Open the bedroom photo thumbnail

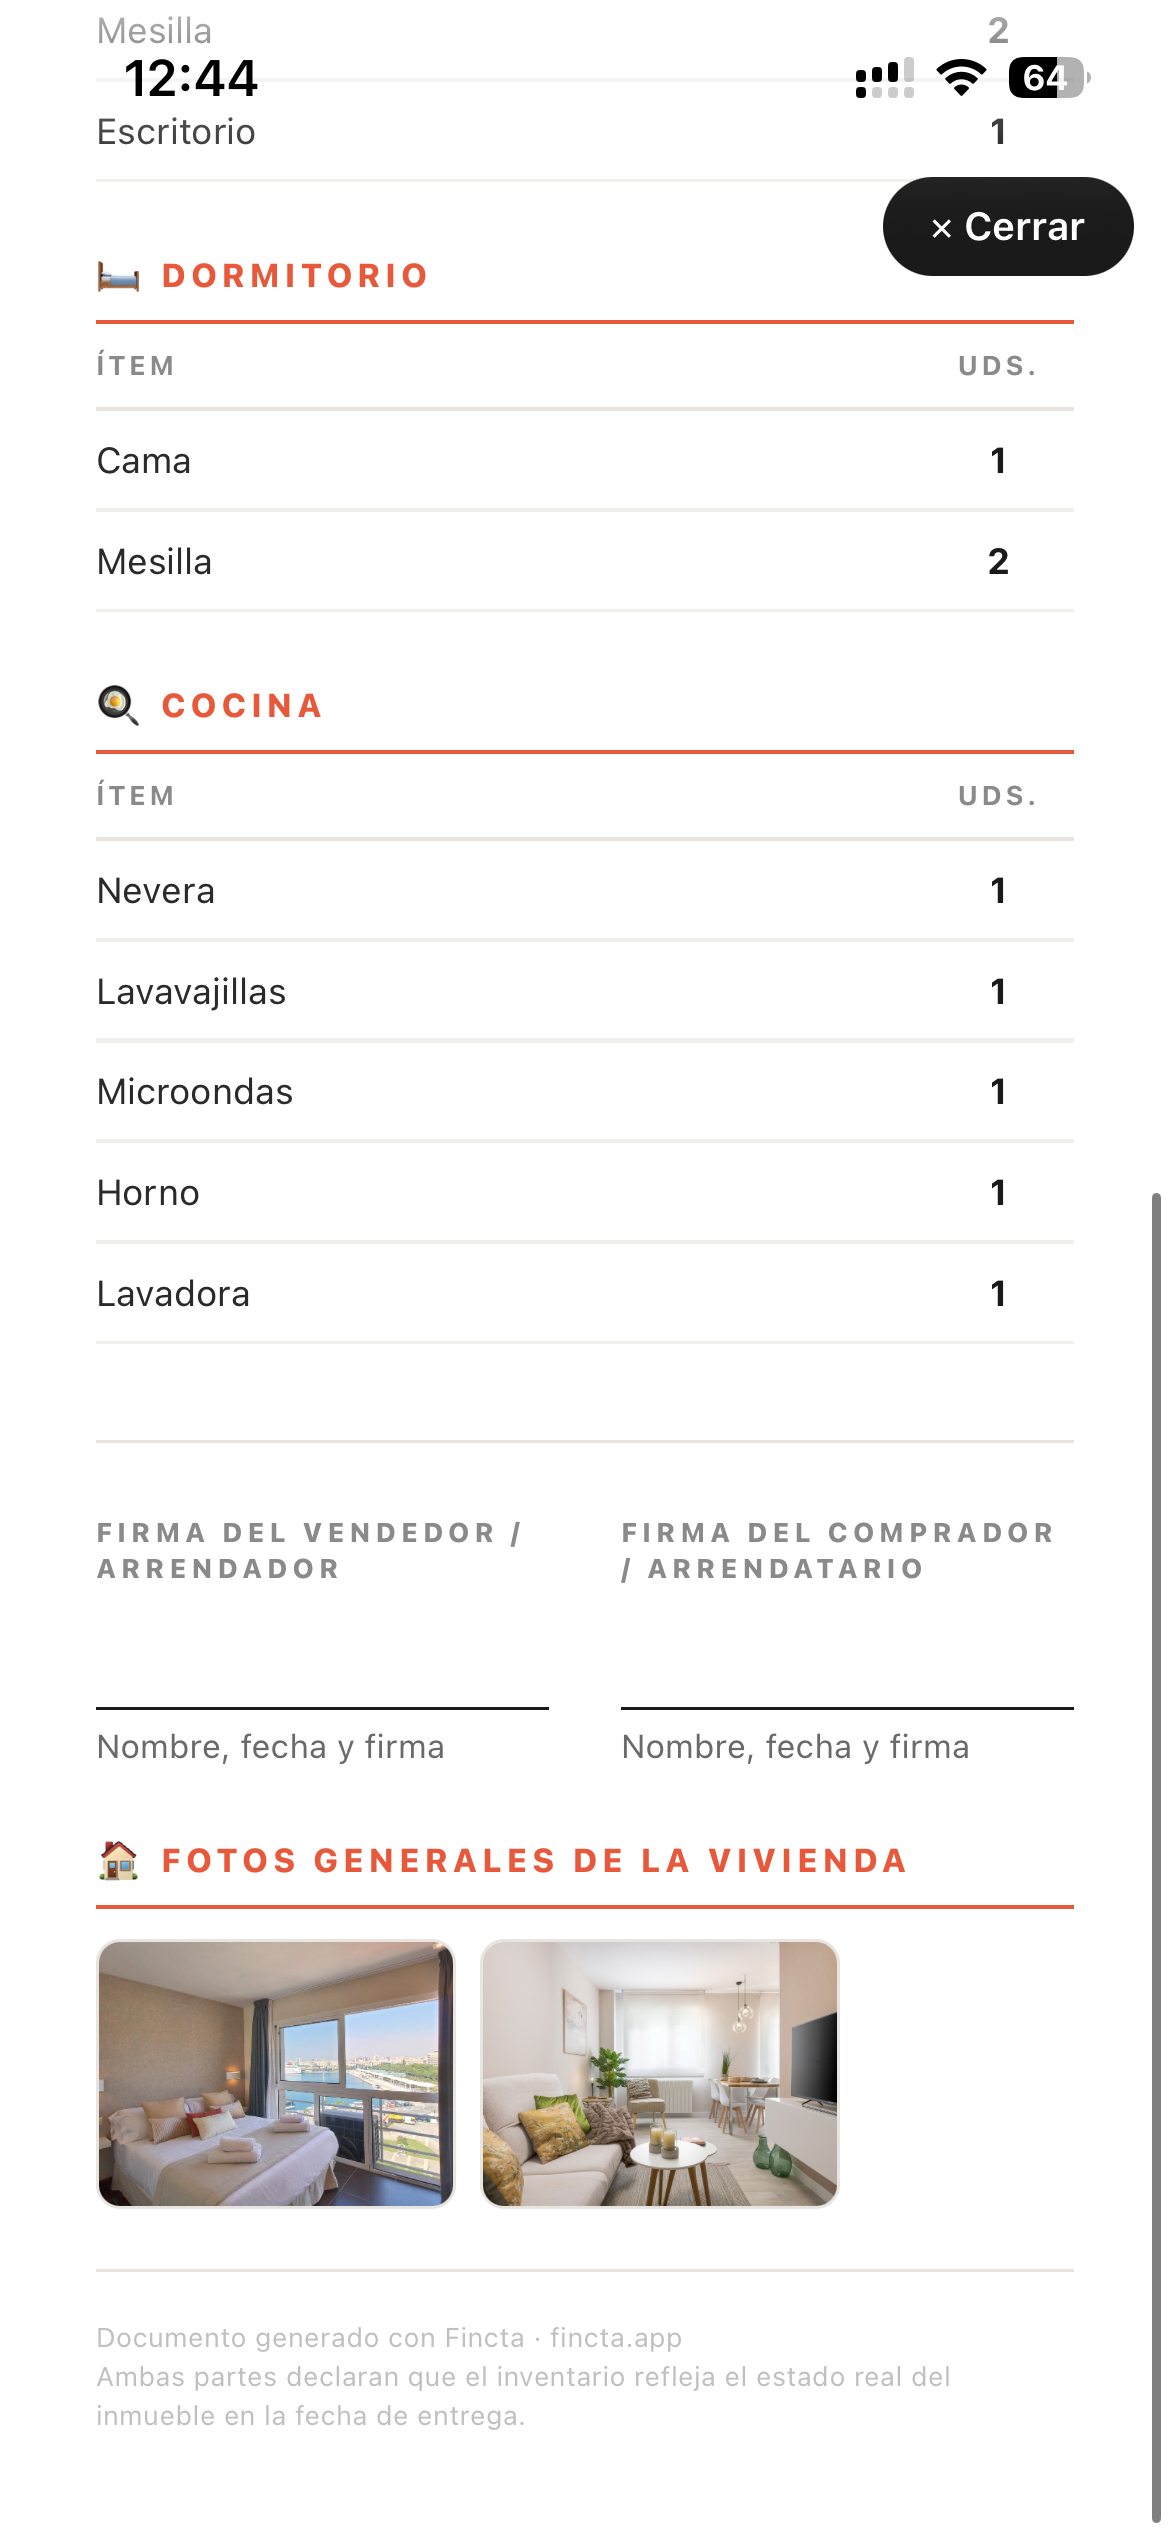[x=276, y=2073]
